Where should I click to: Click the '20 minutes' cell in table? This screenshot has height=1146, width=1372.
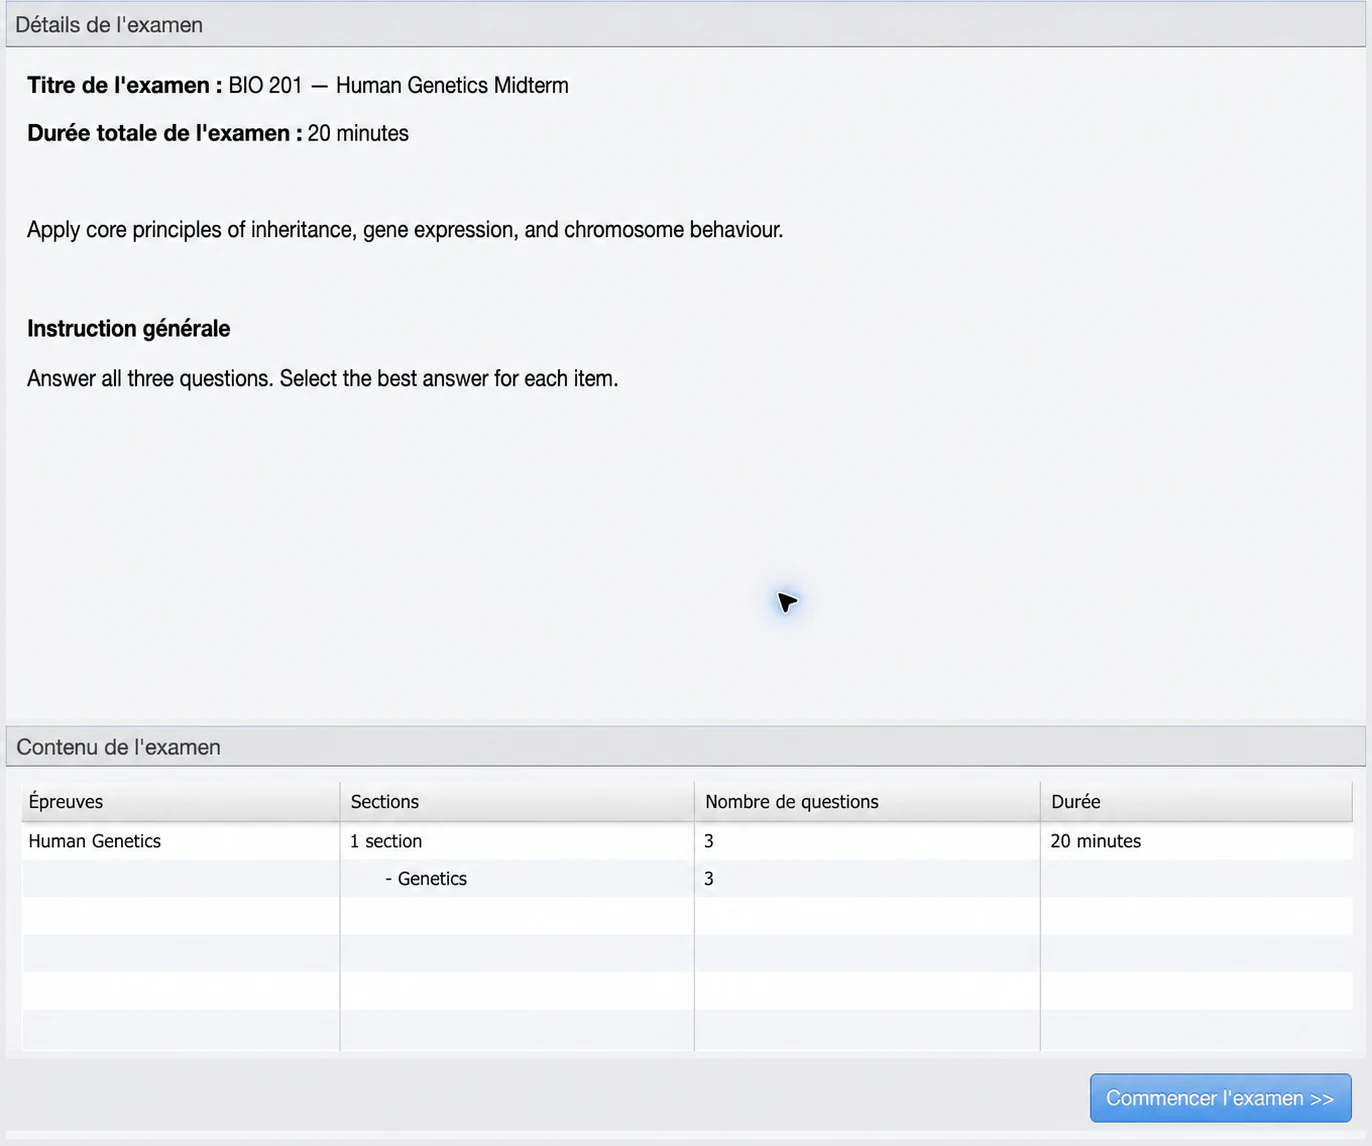pos(1196,841)
